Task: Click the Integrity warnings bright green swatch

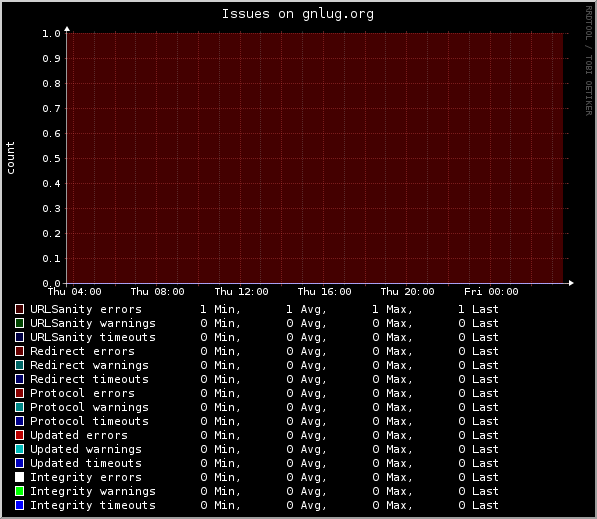Action: [x=19, y=491]
